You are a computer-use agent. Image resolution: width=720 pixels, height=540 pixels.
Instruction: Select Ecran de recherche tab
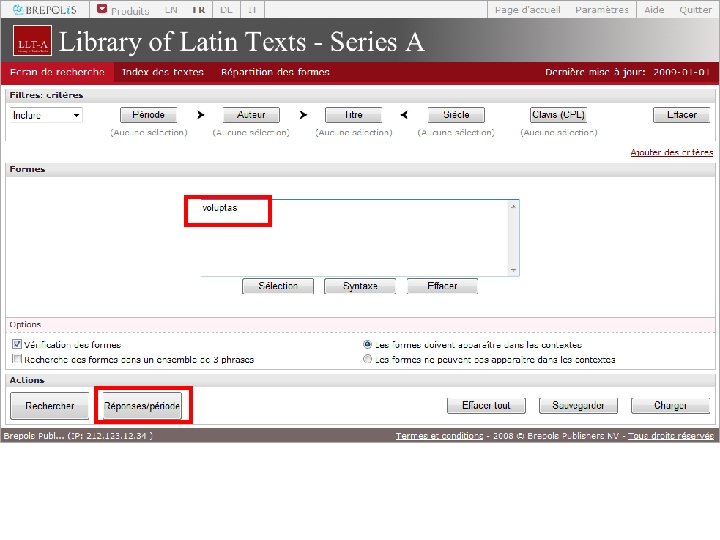tap(57, 72)
